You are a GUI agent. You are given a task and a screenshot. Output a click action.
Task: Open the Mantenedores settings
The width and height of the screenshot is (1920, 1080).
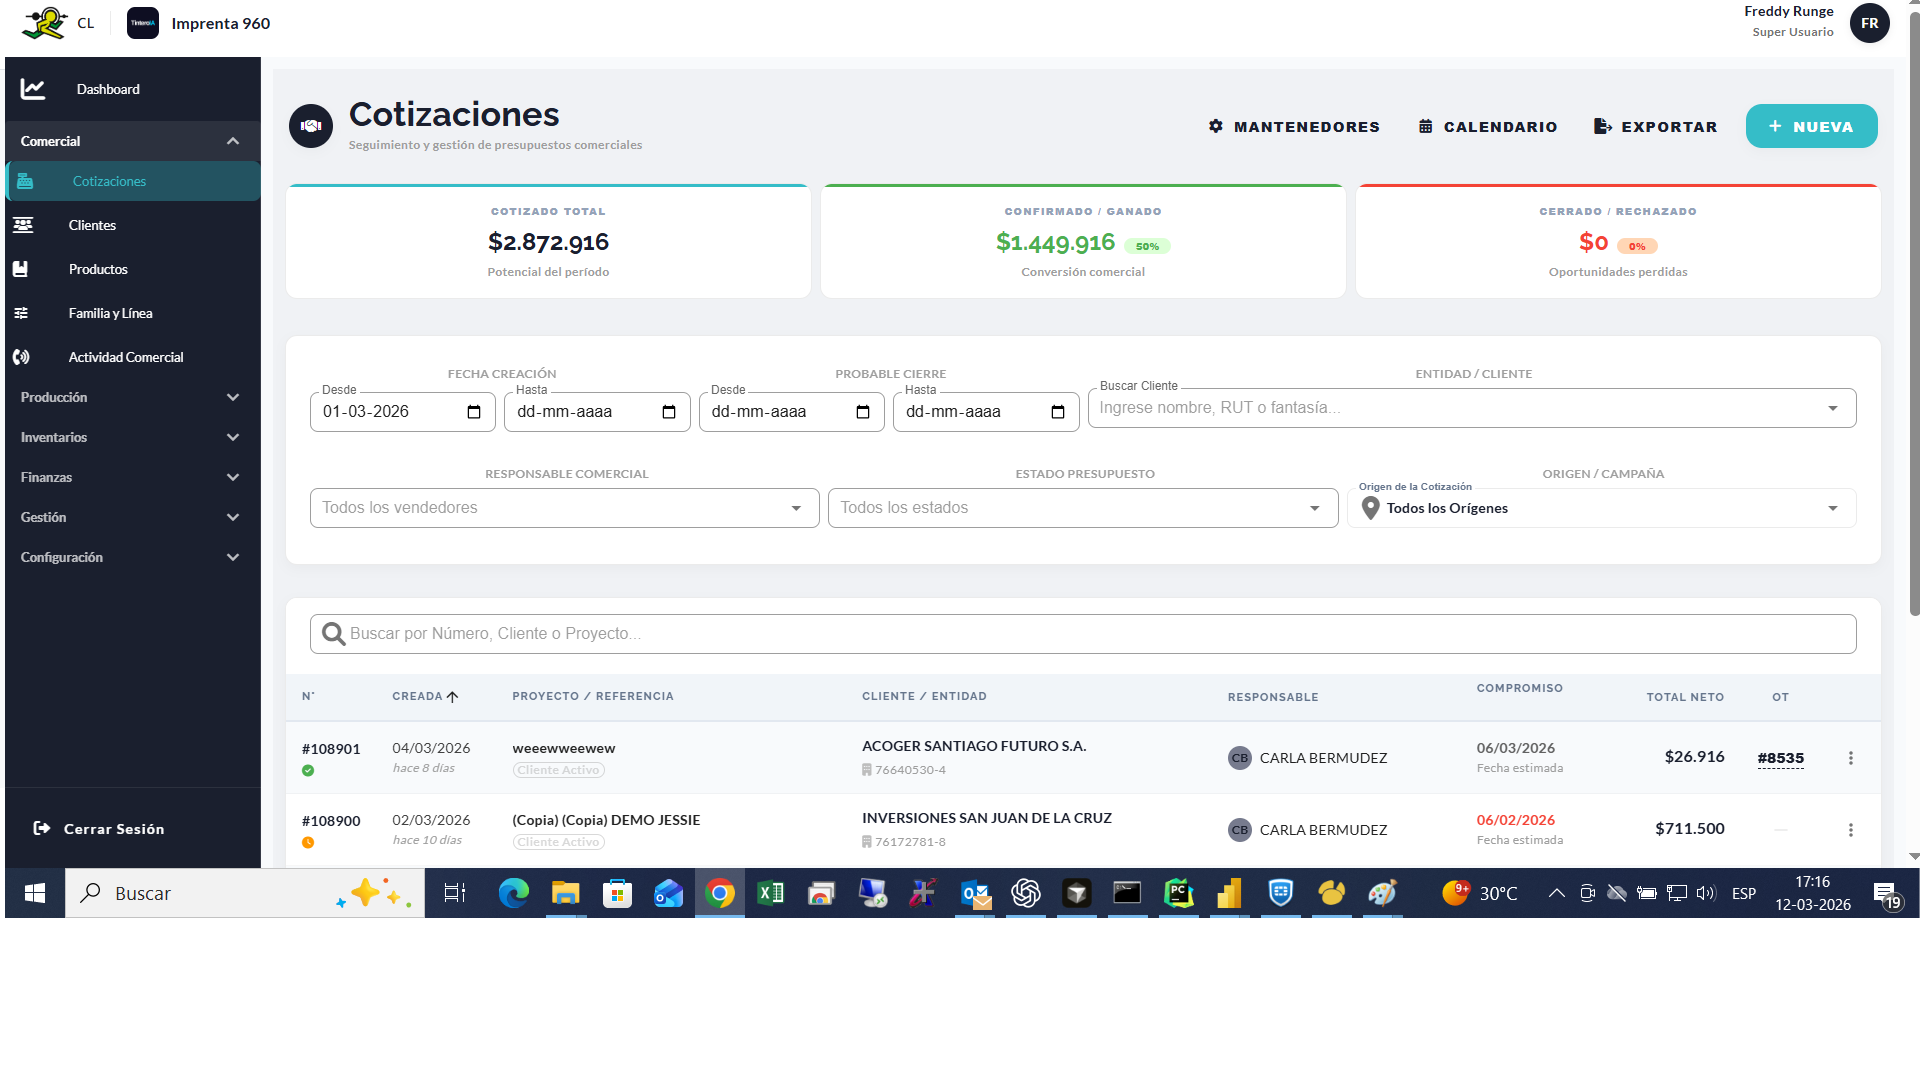tap(1293, 126)
